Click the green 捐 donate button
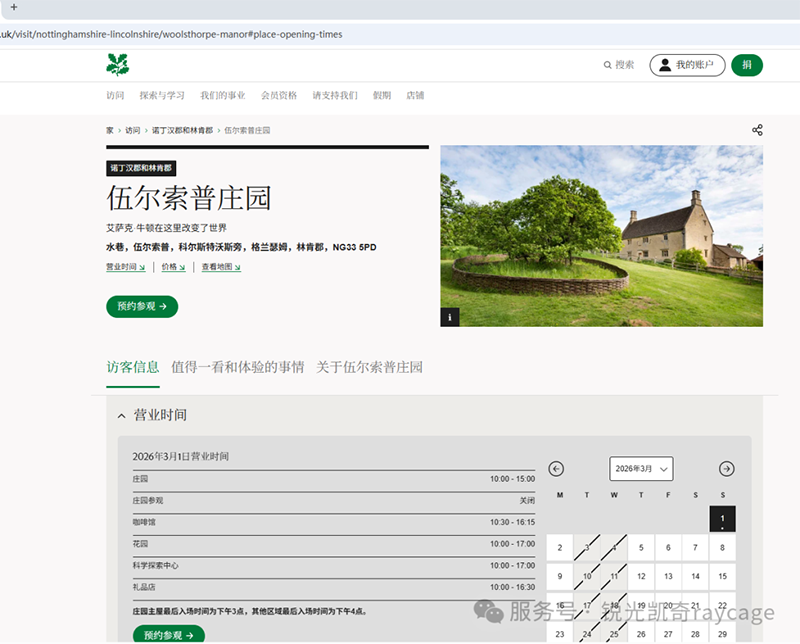800x644 pixels. pos(747,63)
